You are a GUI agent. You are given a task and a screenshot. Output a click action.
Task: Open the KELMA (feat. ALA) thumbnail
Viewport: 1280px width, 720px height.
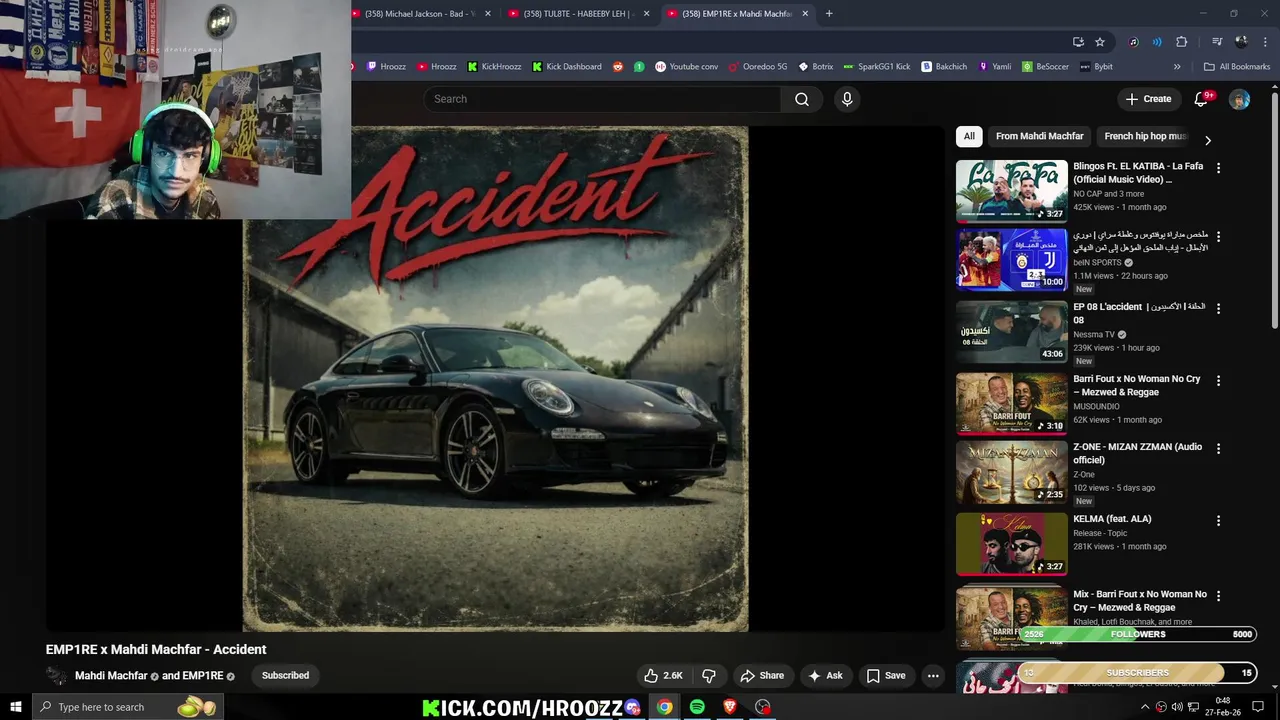pos(1011,544)
